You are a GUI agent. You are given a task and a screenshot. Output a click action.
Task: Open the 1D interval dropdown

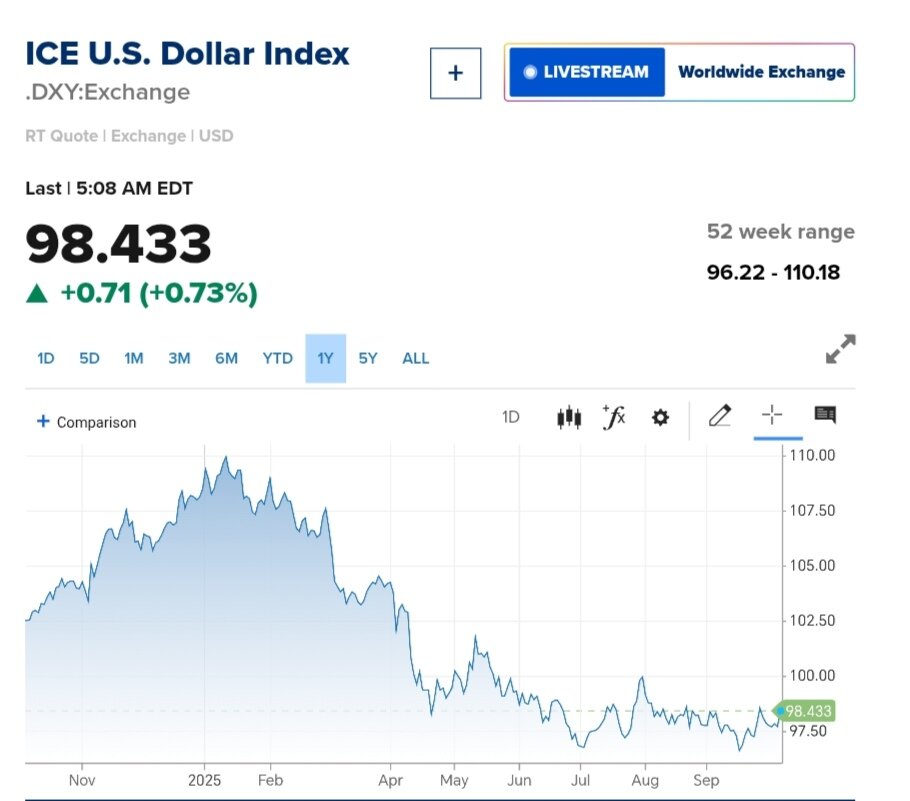pyautogui.click(x=510, y=417)
